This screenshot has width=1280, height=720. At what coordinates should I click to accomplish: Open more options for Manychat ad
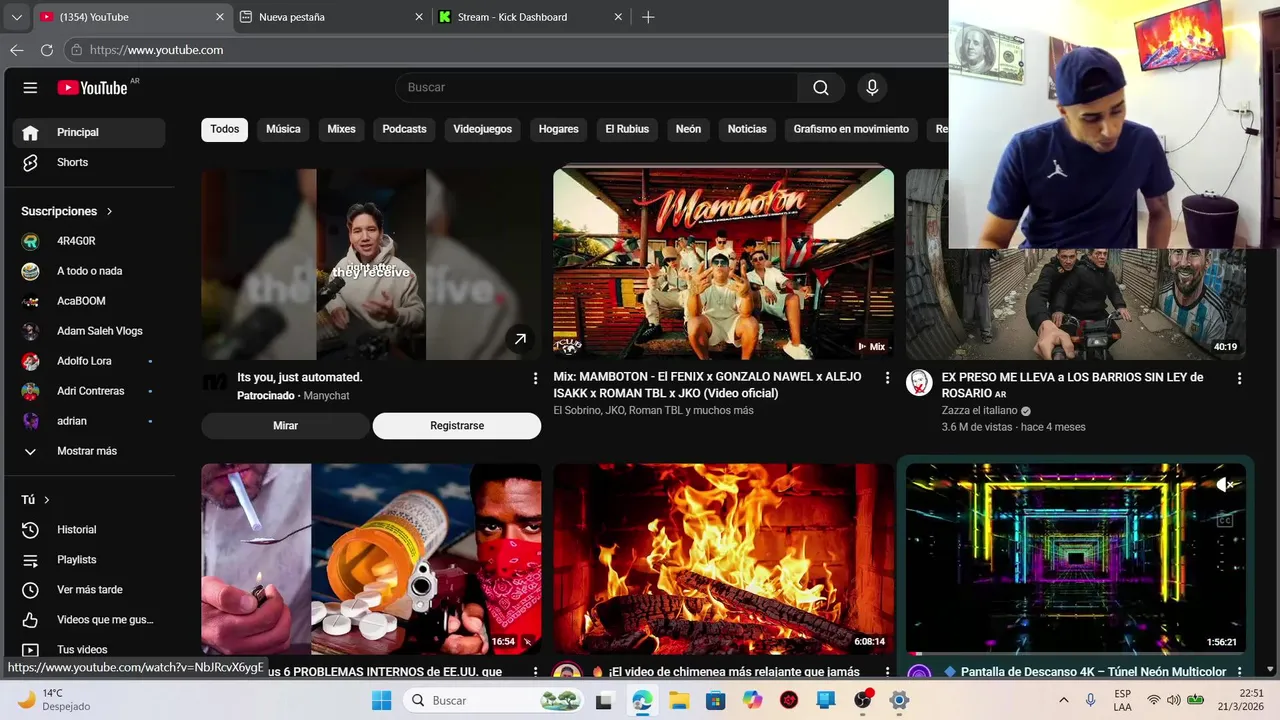coord(535,378)
